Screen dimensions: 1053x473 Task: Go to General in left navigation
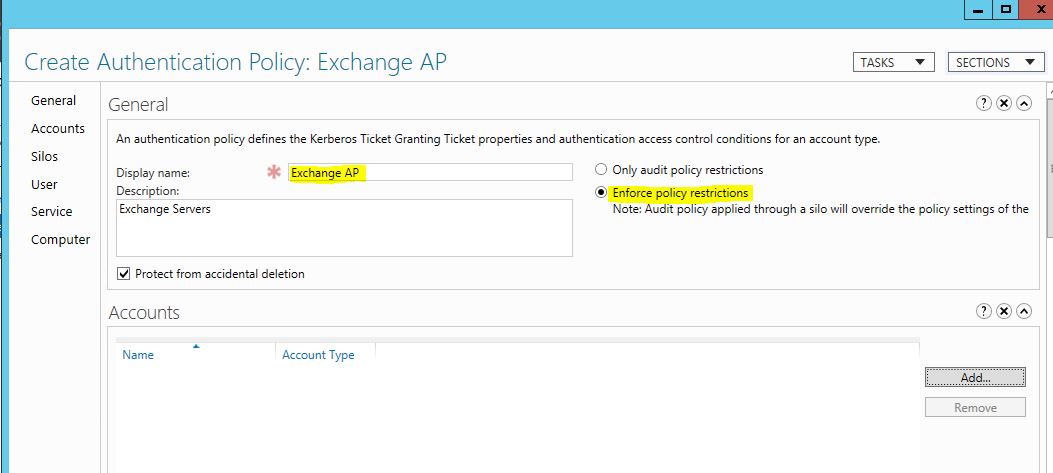53,101
